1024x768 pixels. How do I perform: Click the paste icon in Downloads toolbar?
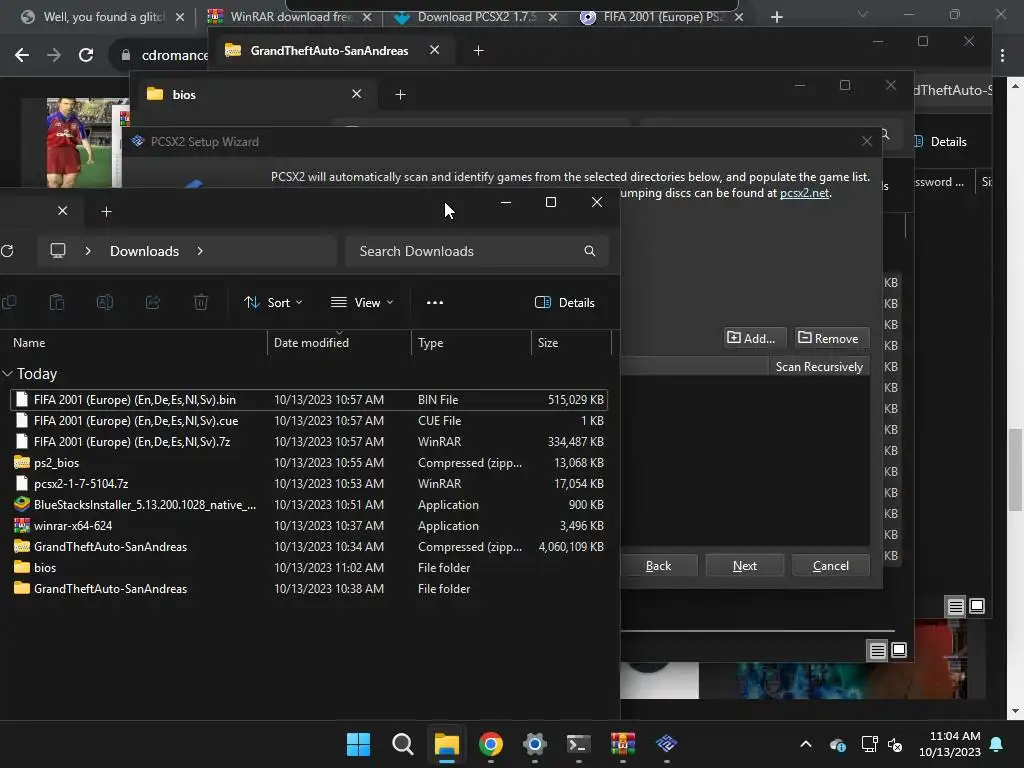57,302
